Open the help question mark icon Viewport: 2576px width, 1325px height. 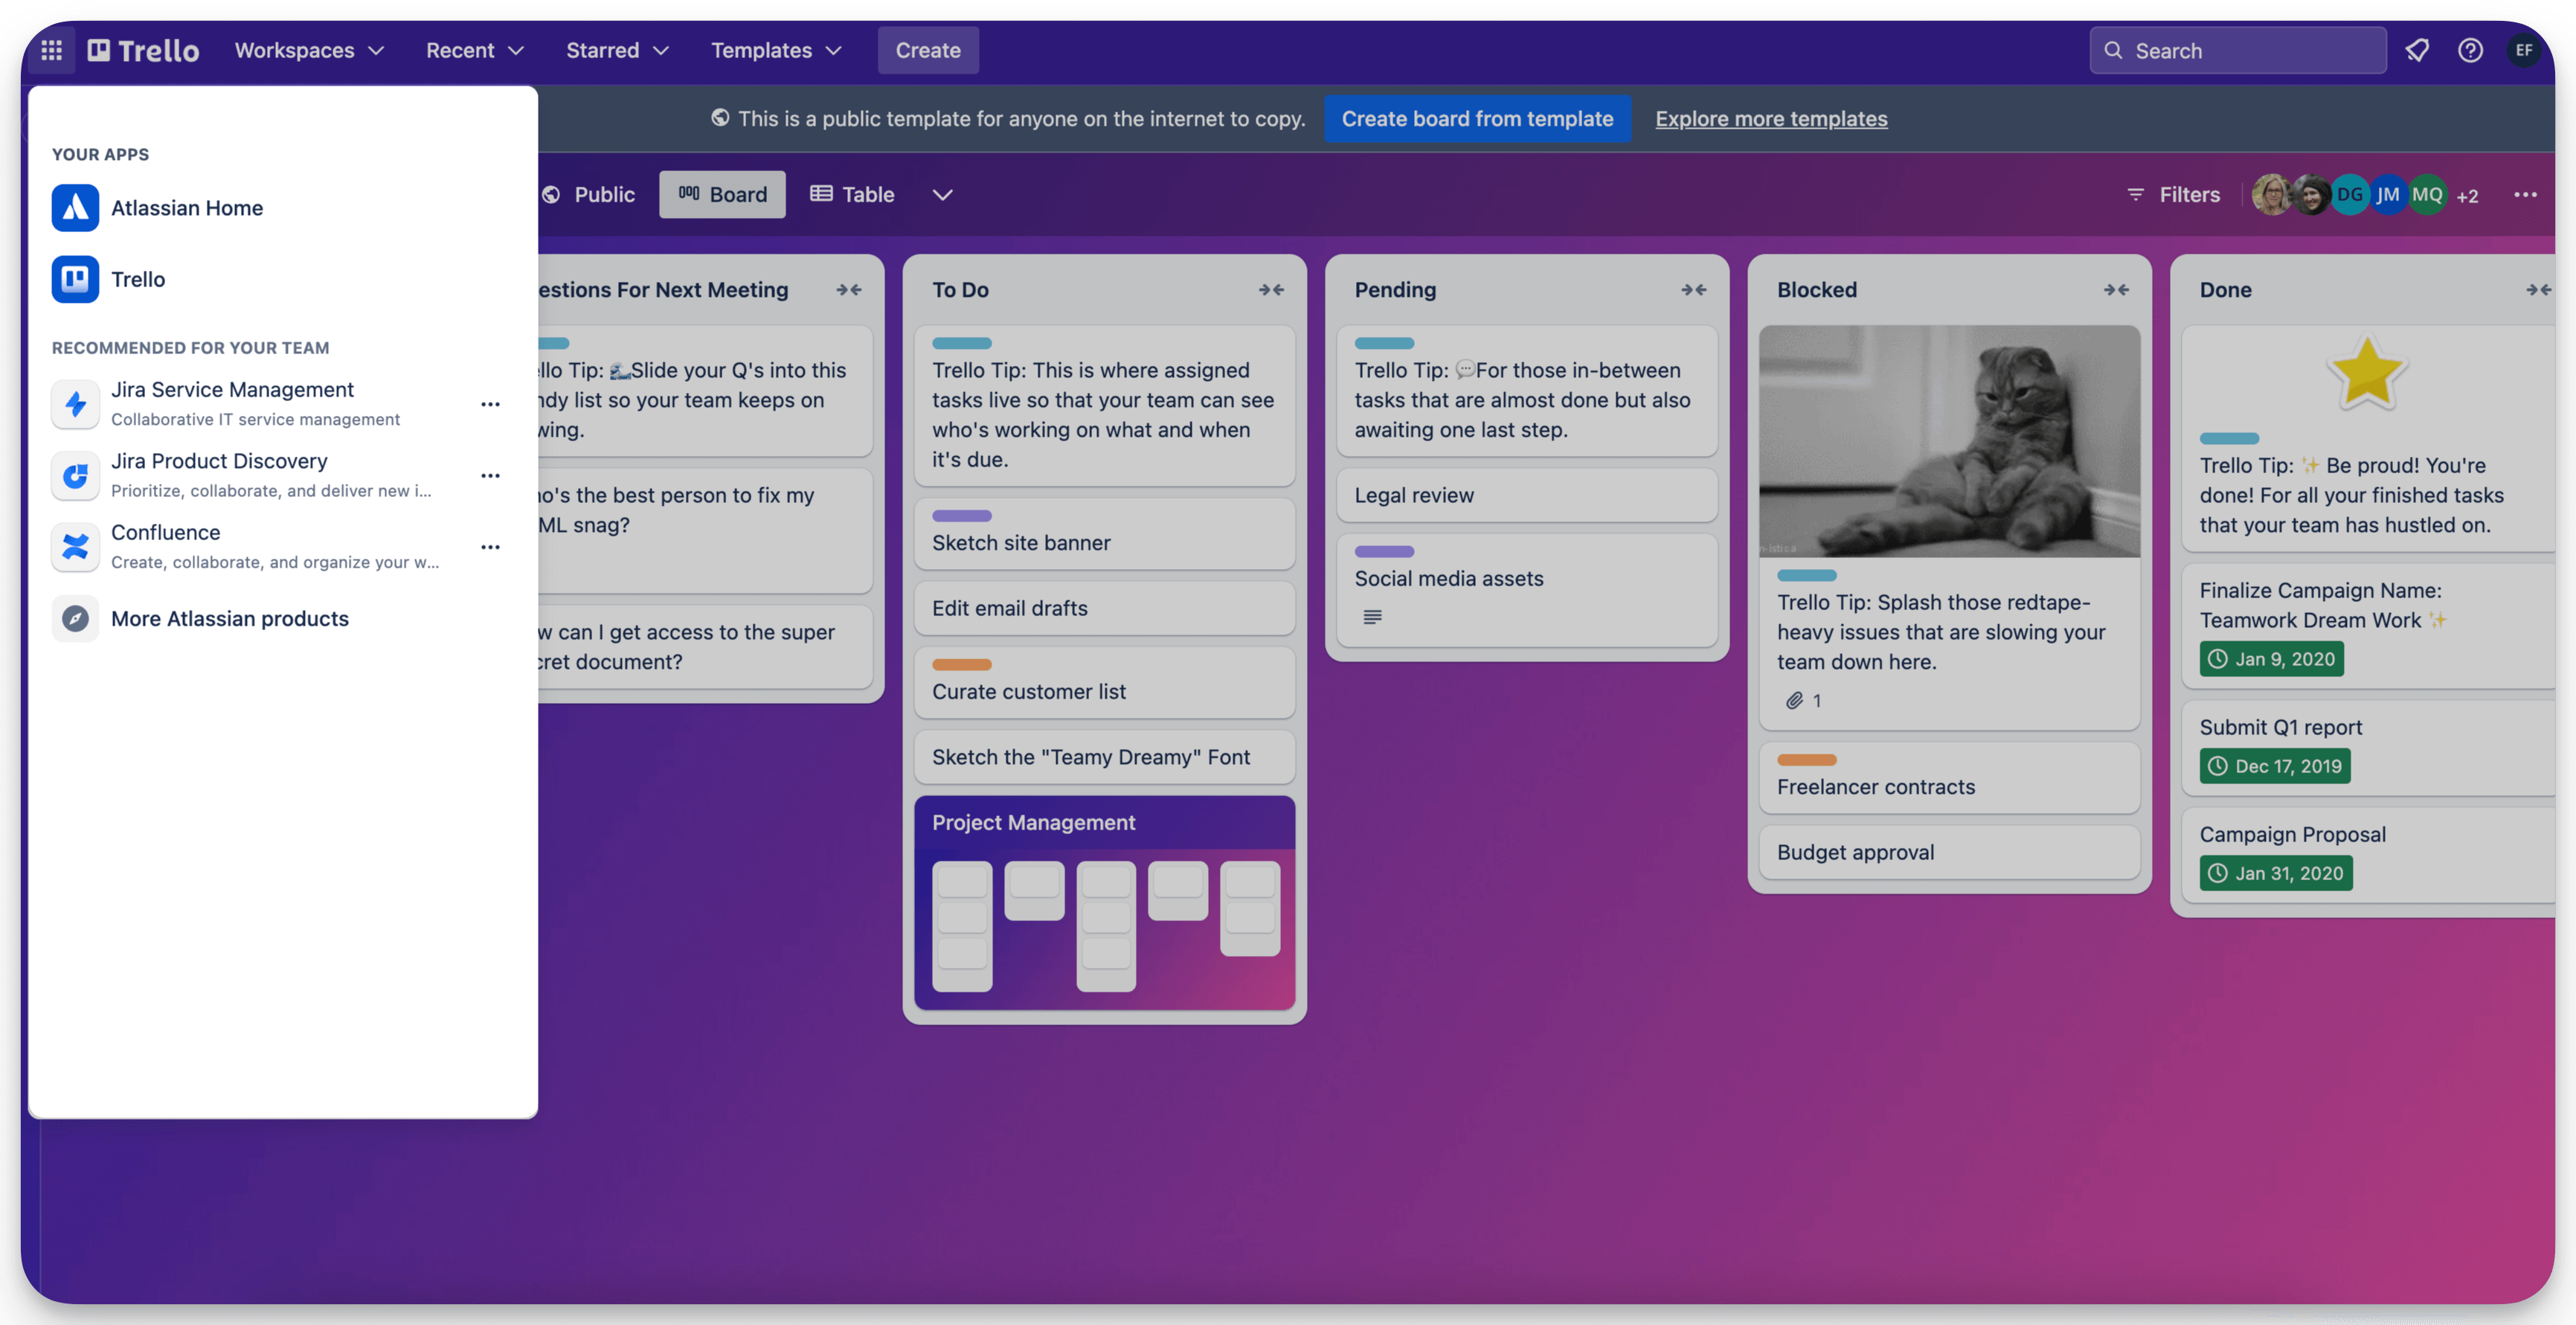(2470, 50)
